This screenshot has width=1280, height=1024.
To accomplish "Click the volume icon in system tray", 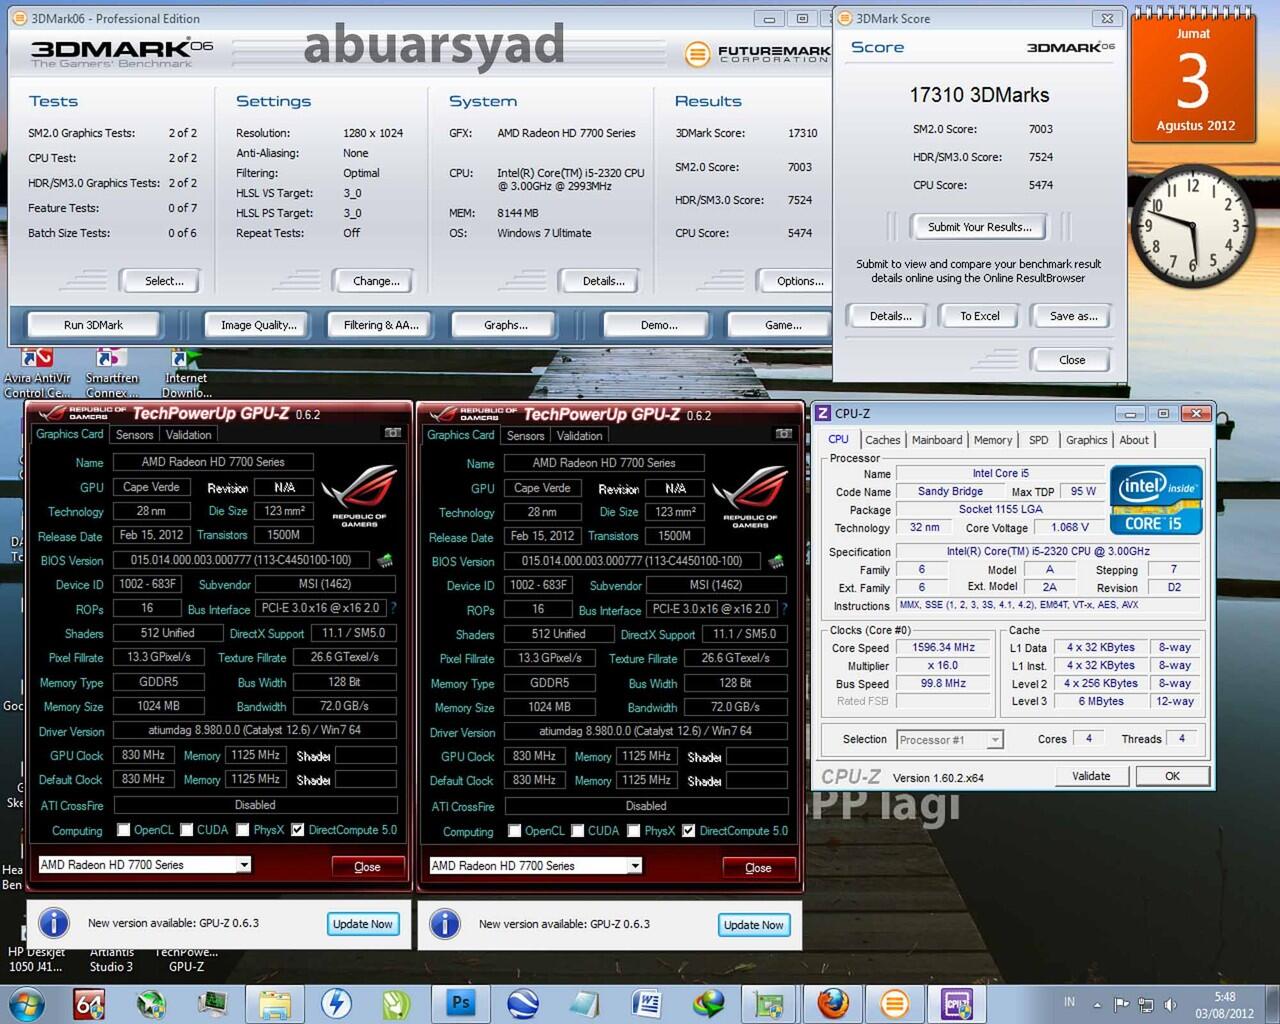I will point(1171,1004).
